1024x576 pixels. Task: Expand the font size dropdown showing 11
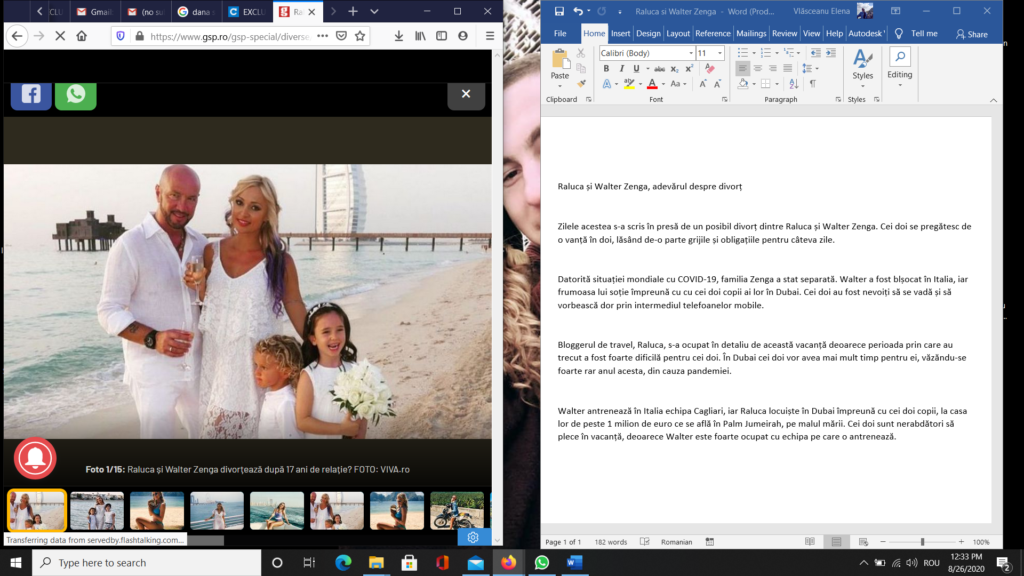point(720,53)
